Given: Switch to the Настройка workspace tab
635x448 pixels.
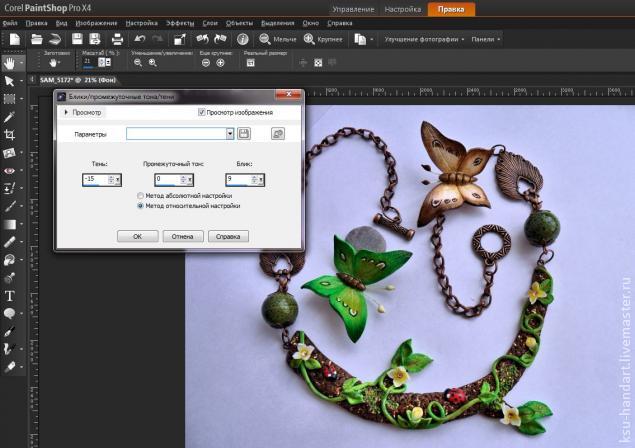Looking at the screenshot, I should pos(403,9).
